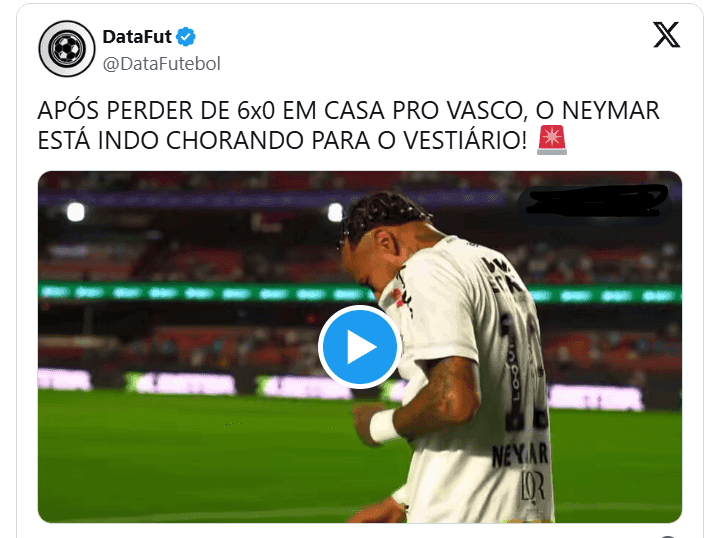Click the player's white wristband
Screen dimensions: 726x538
point(384,426)
